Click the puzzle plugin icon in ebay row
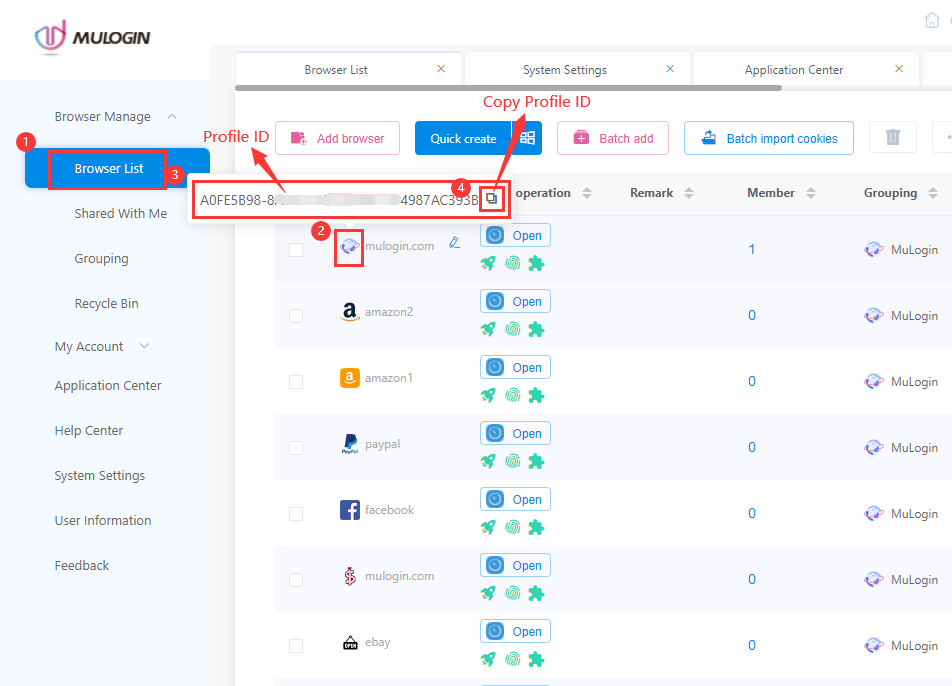Screen dimensions: 952x686 click(x=536, y=659)
